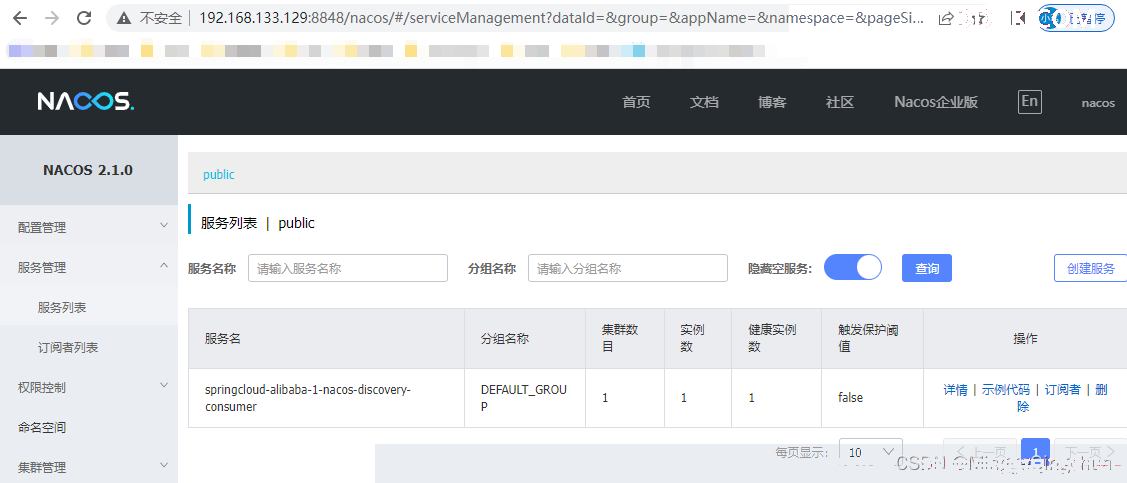Viewport: 1127px width, 483px height.
Task: Click the browser forward arrow
Action: point(52,18)
